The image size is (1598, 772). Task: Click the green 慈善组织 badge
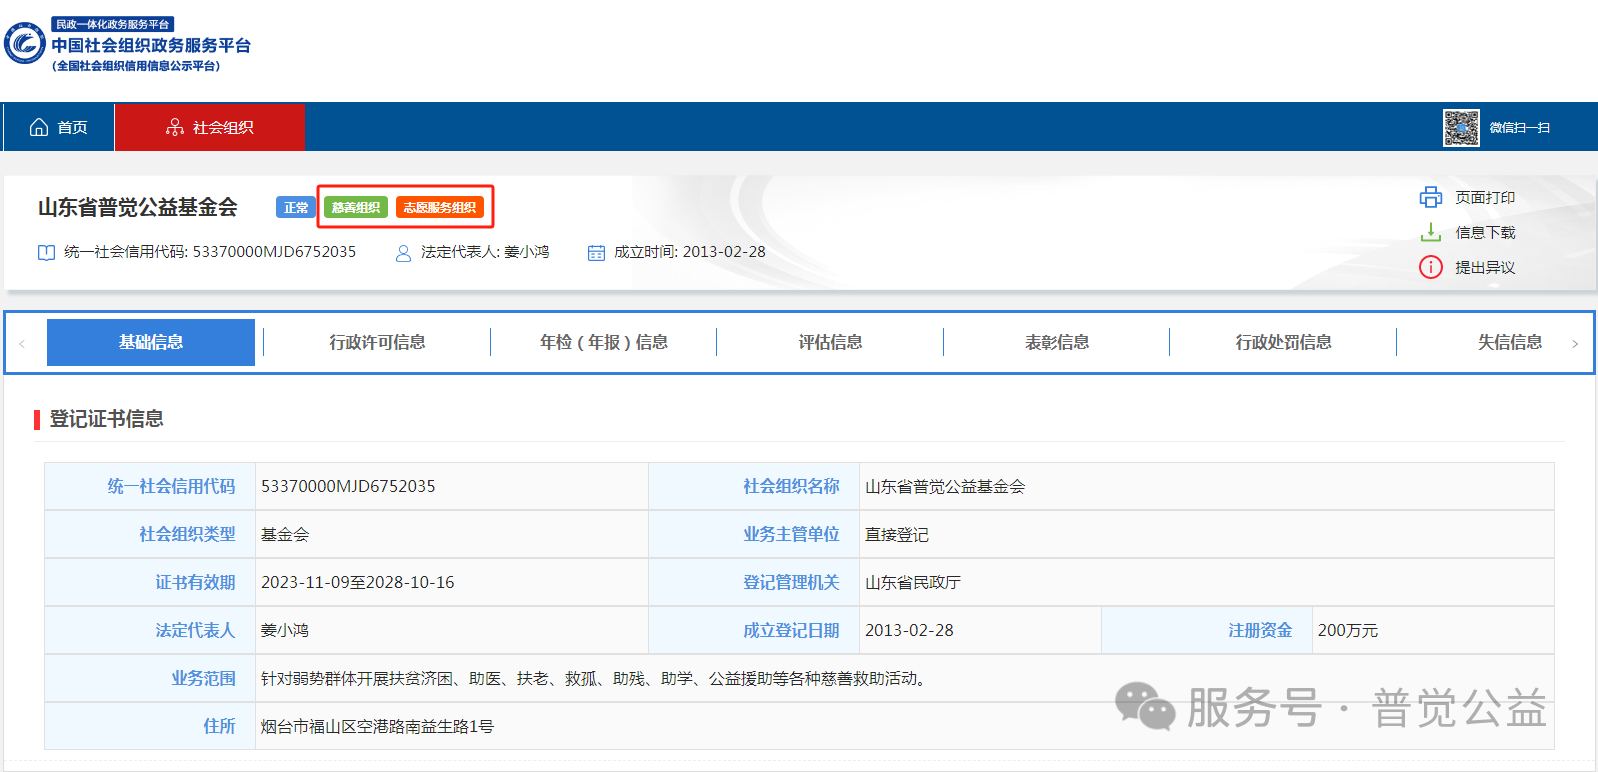355,207
